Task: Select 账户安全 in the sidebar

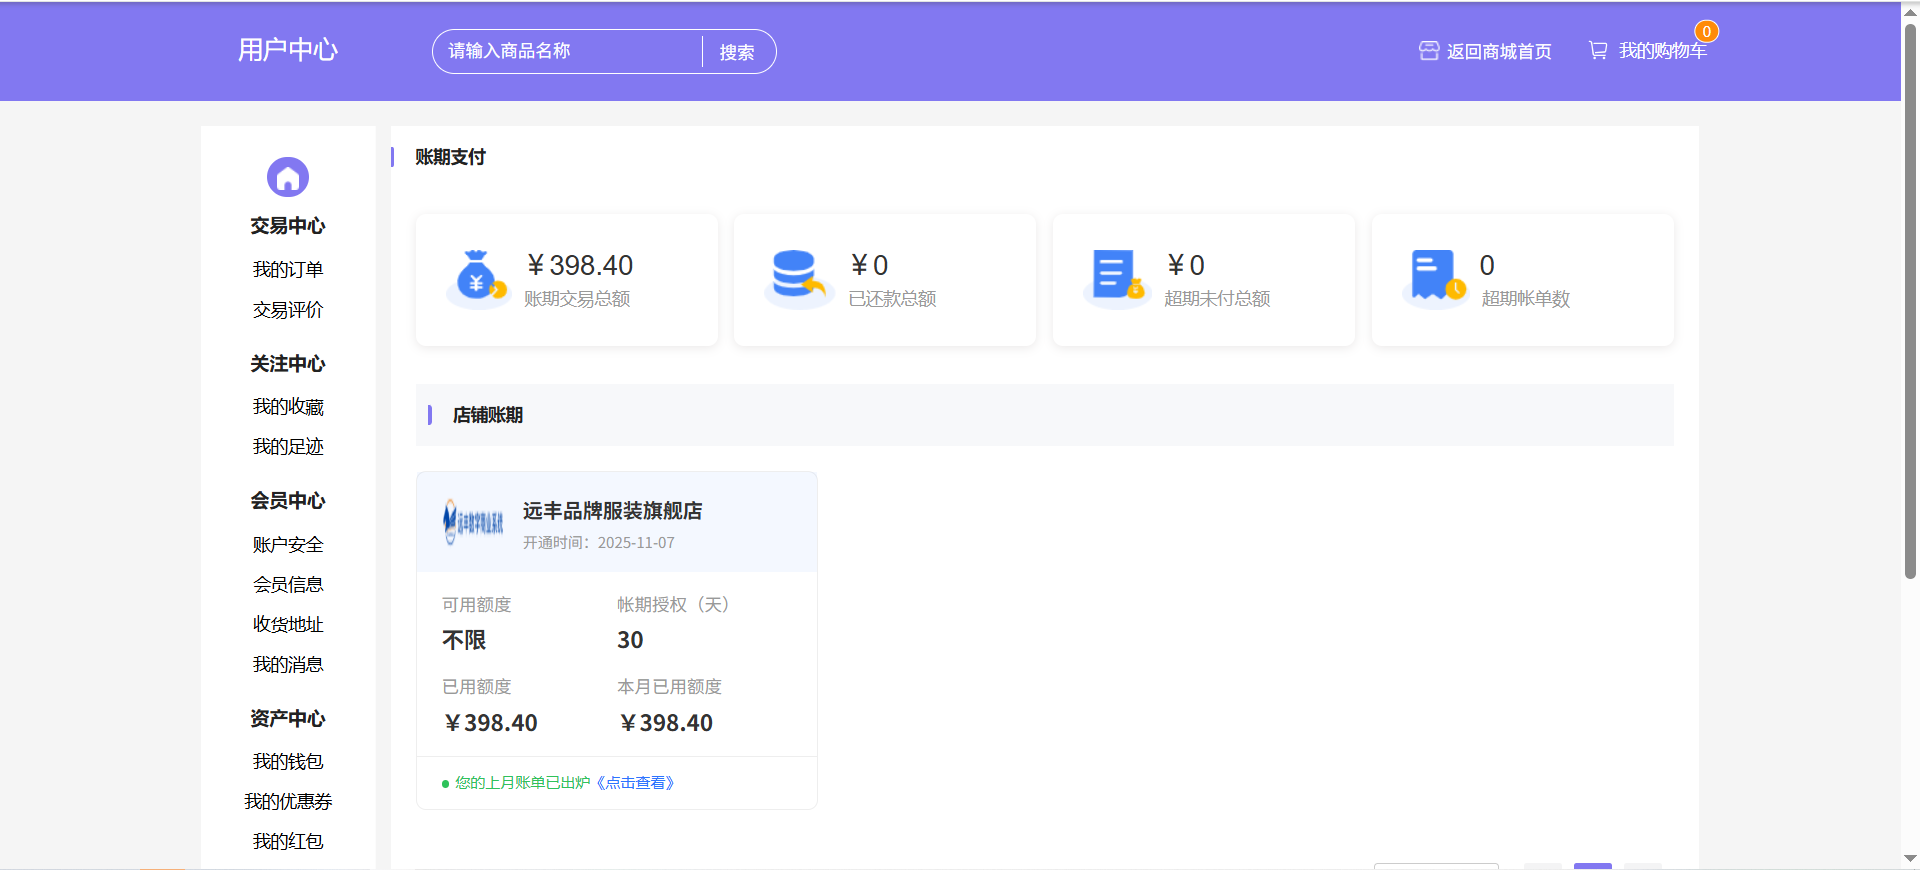Action: [288, 545]
